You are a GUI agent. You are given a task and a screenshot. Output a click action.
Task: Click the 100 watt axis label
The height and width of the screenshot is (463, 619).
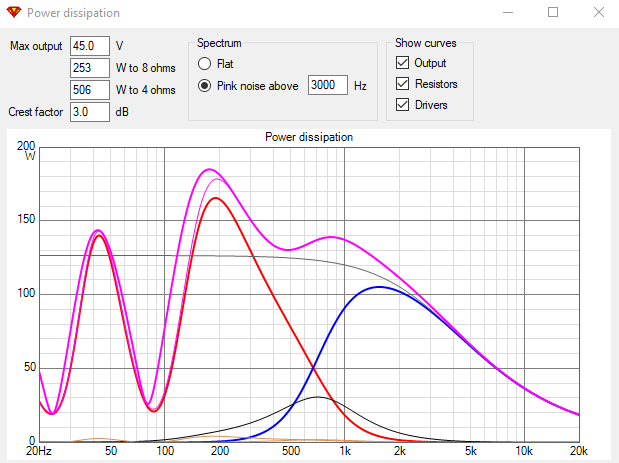26,293
